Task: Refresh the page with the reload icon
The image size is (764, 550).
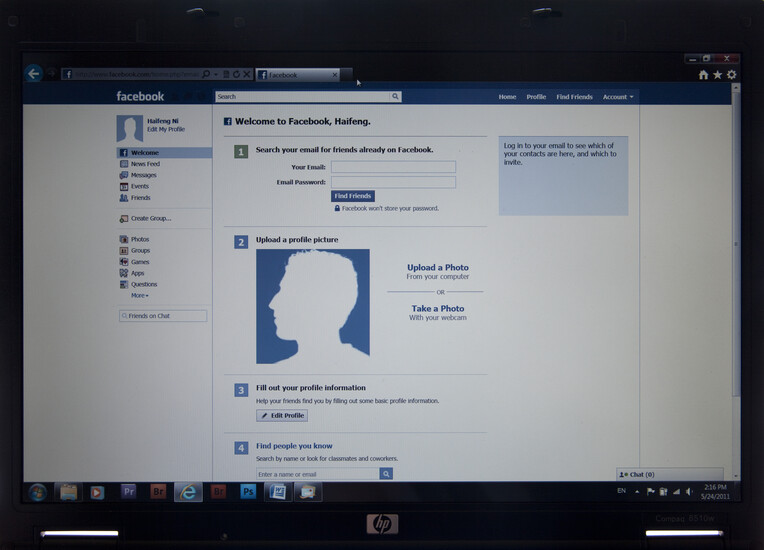Action: point(236,75)
